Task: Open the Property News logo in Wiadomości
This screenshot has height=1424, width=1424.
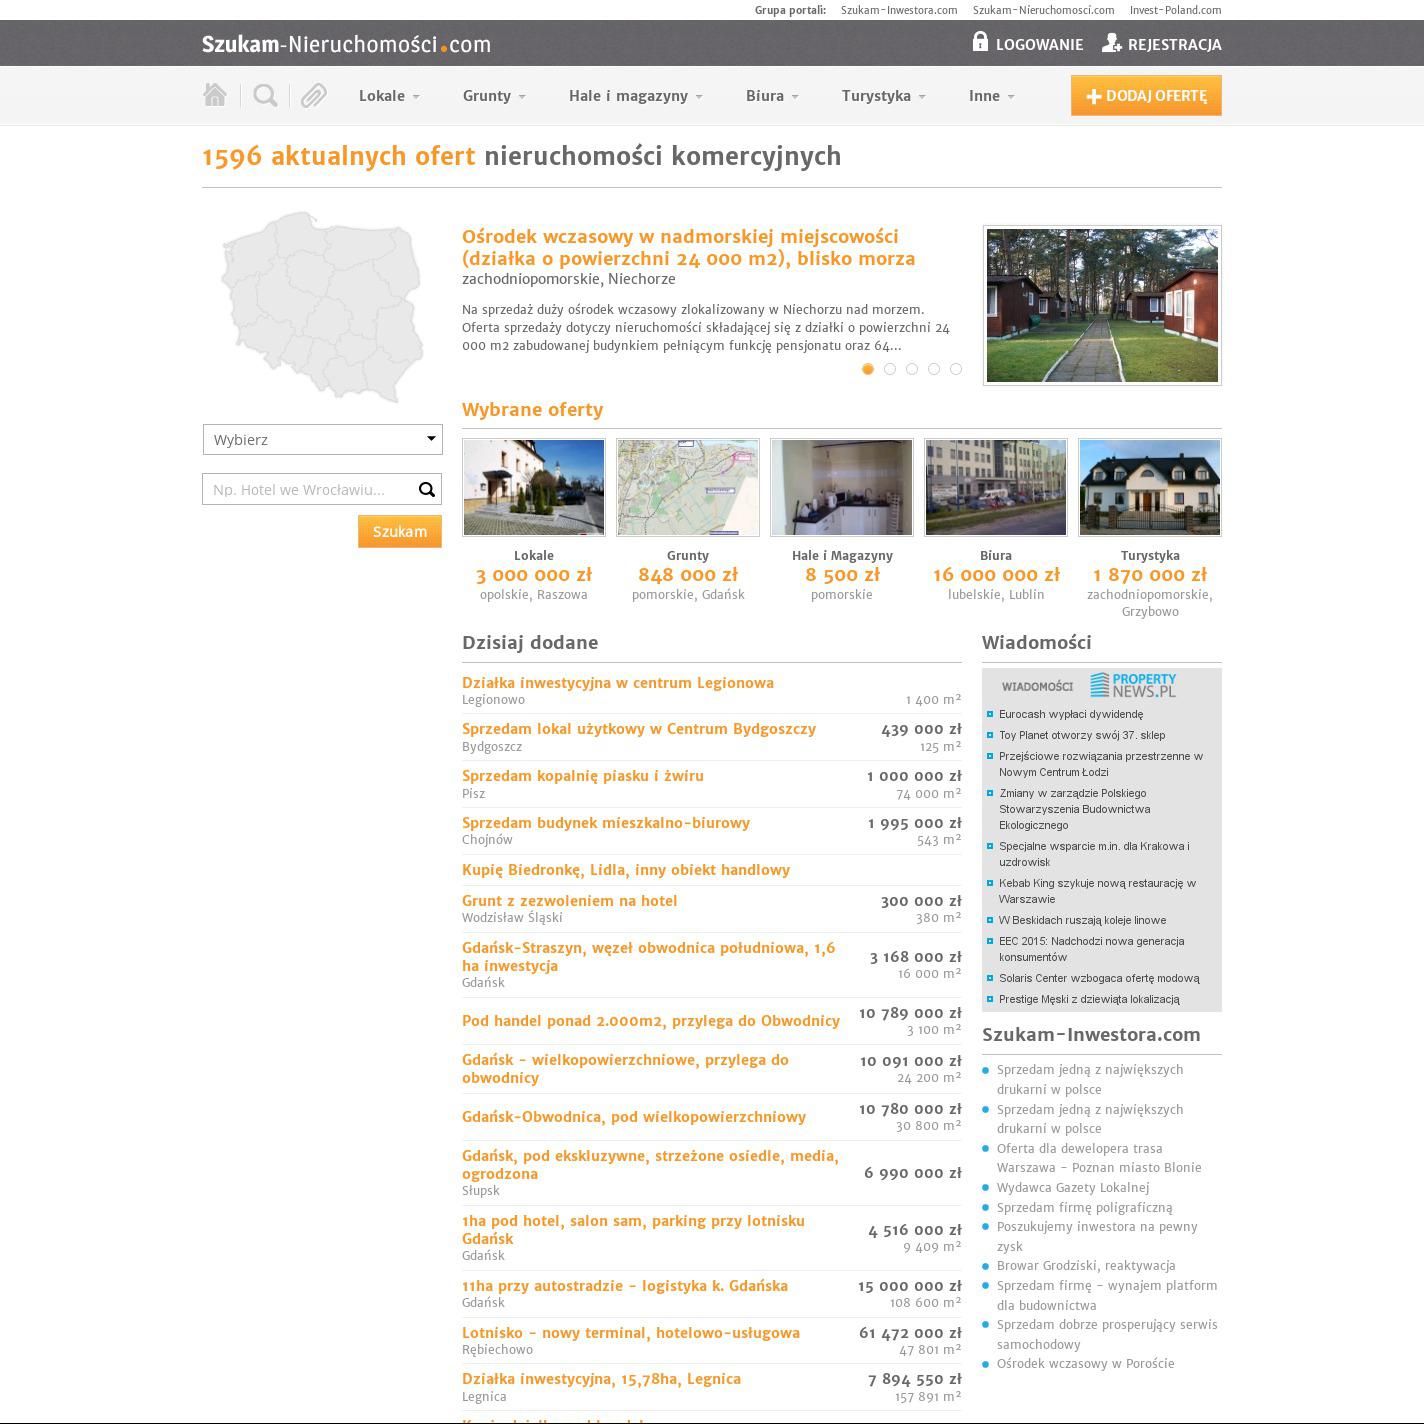Action: (1133, 685)
